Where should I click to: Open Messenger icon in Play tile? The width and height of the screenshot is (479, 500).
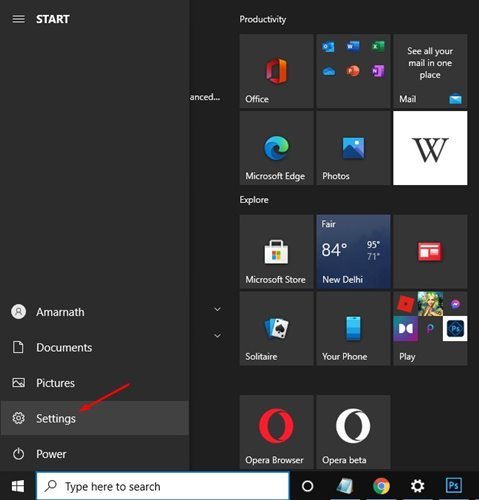pos(455,304)
